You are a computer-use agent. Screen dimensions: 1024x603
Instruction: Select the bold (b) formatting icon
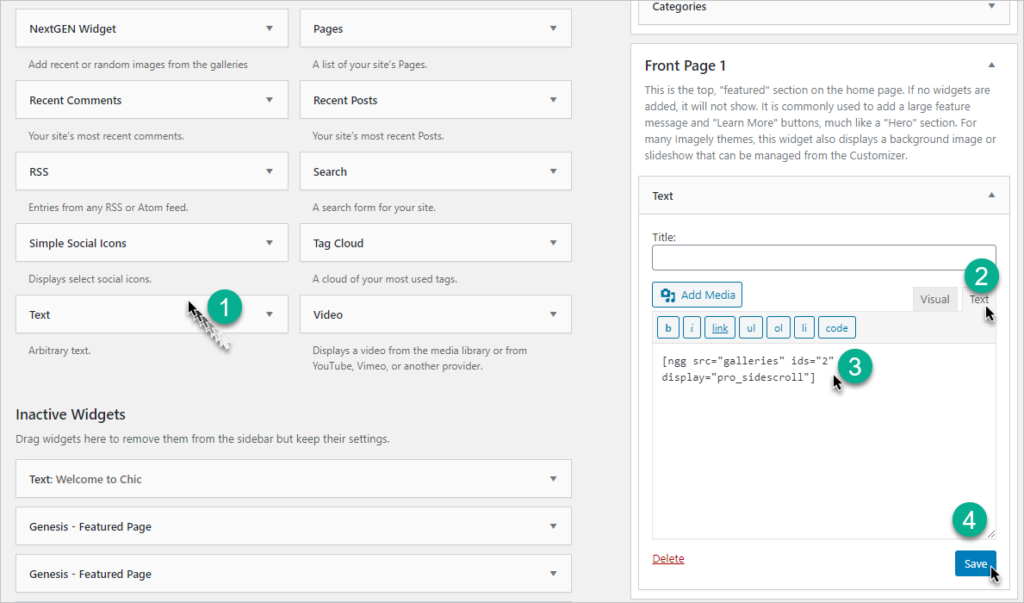[x=667, y=327]
